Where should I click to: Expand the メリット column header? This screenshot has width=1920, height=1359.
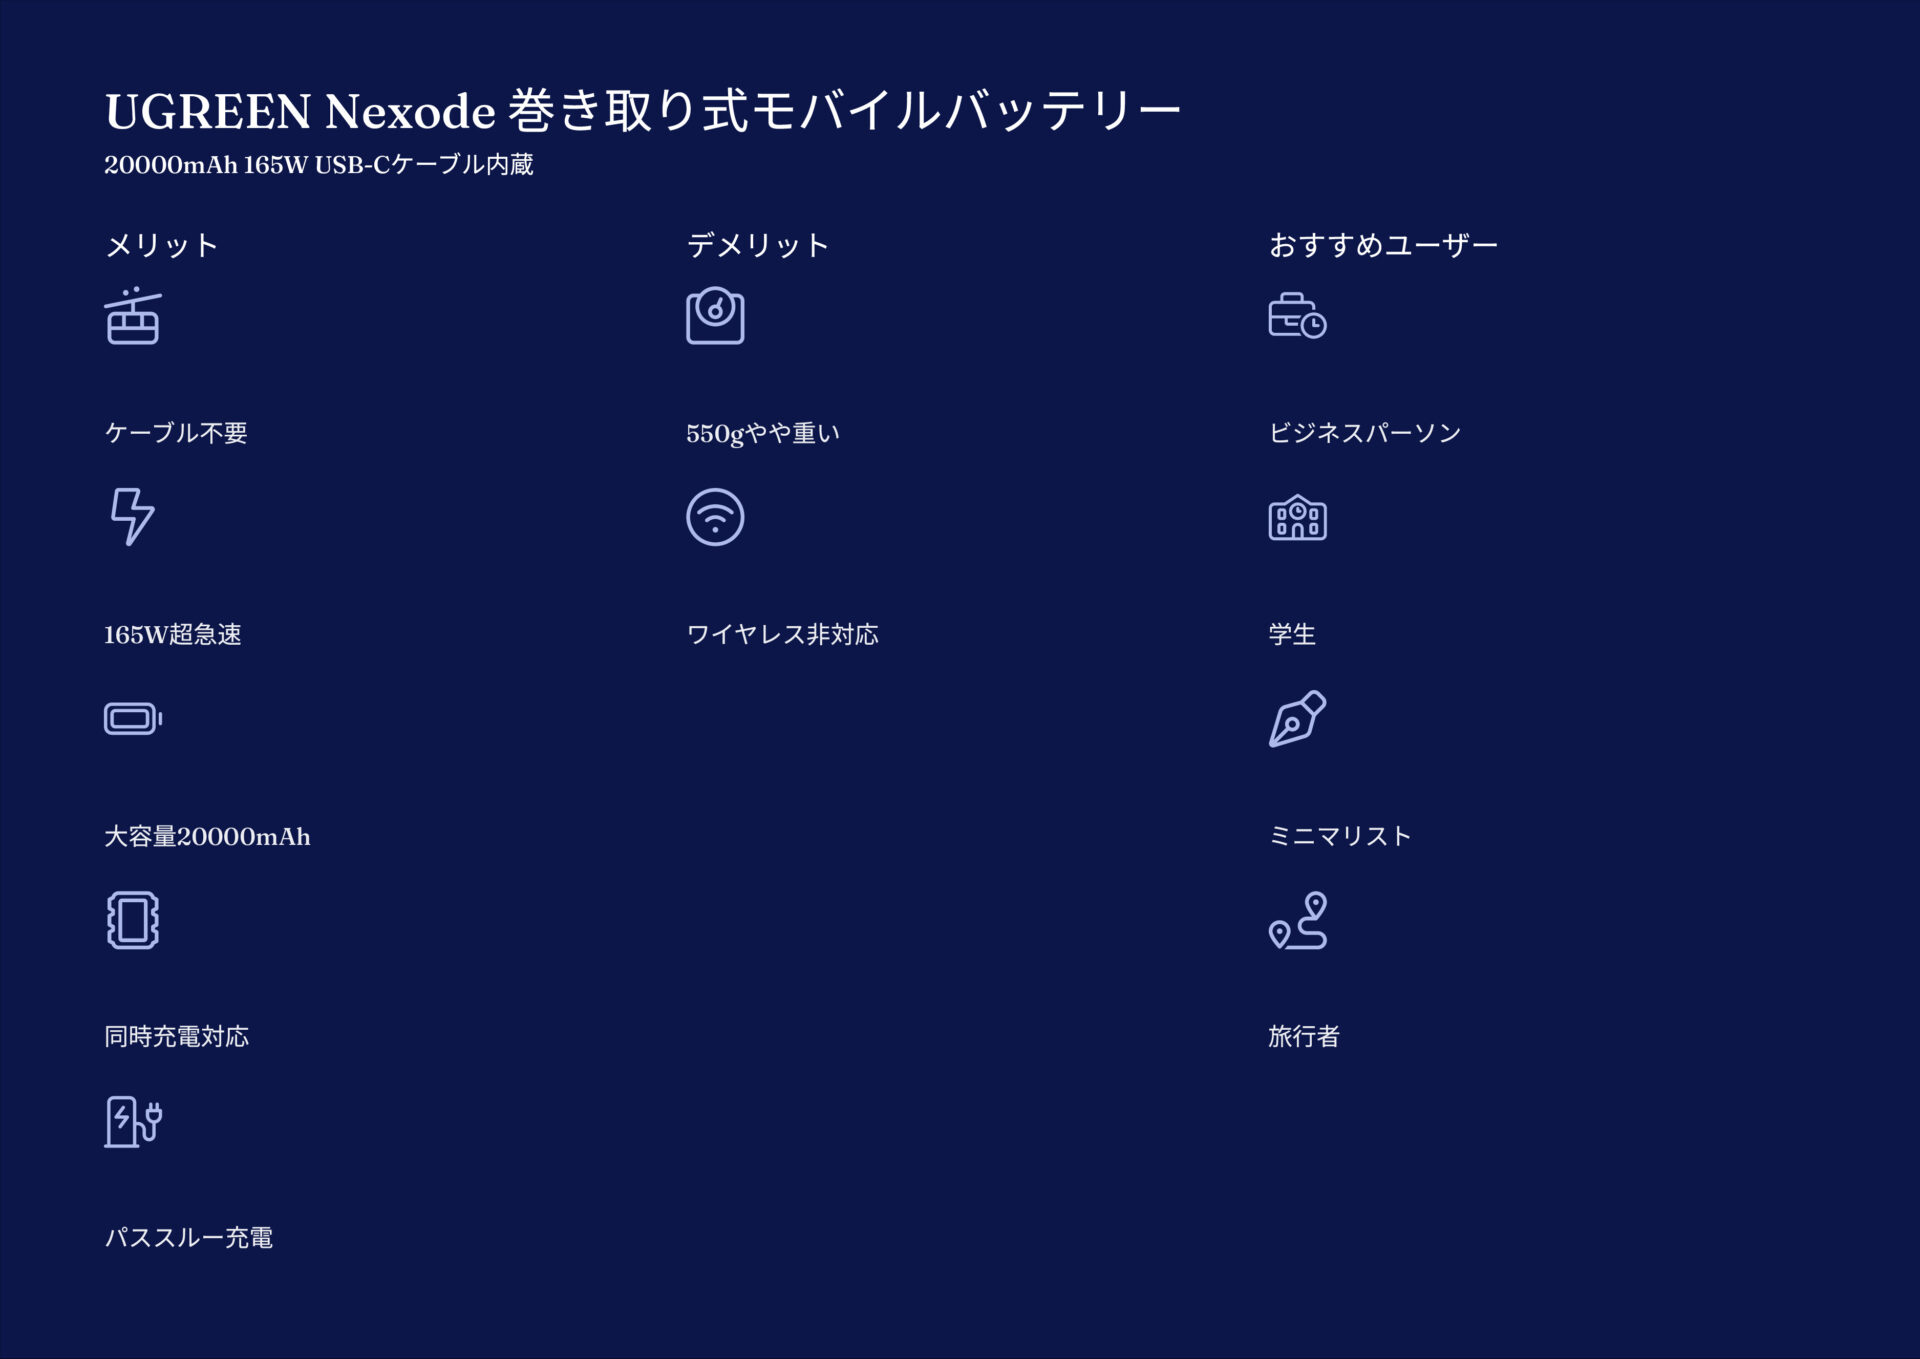(x=161, y=242)
